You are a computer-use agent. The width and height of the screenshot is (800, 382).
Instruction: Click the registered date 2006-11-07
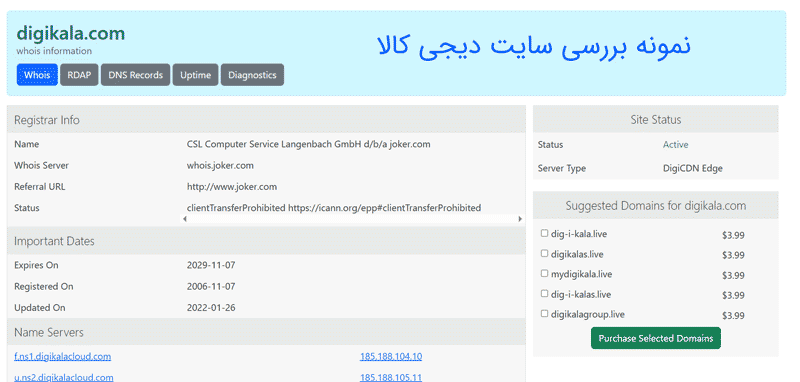click(x=211, y=287)
